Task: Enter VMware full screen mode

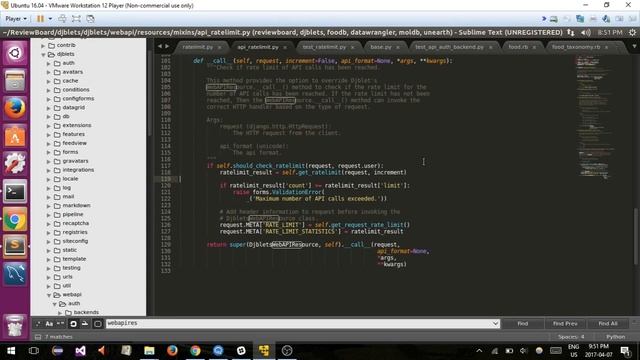Action: (x=76, y=19)
